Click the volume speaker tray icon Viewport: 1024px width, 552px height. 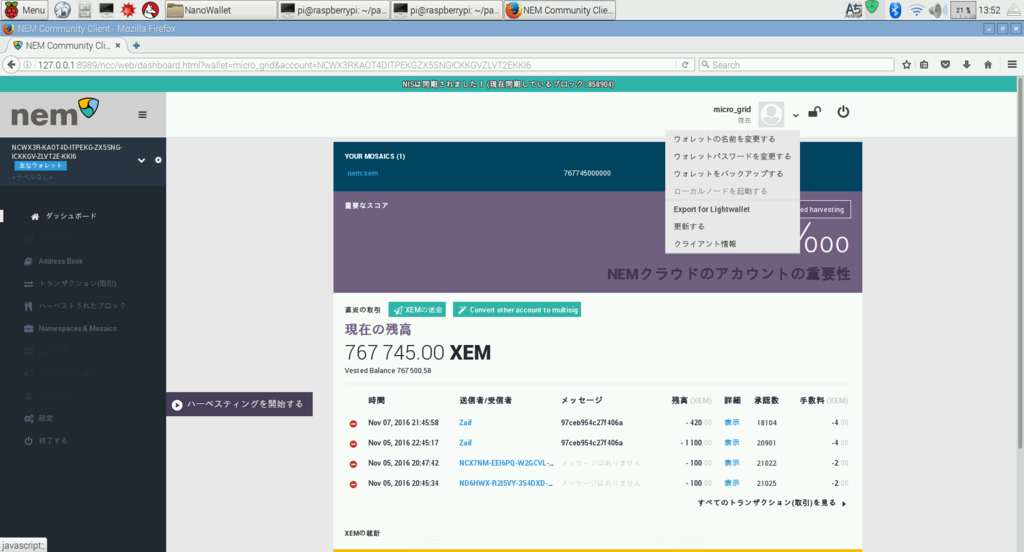(938, 10)
